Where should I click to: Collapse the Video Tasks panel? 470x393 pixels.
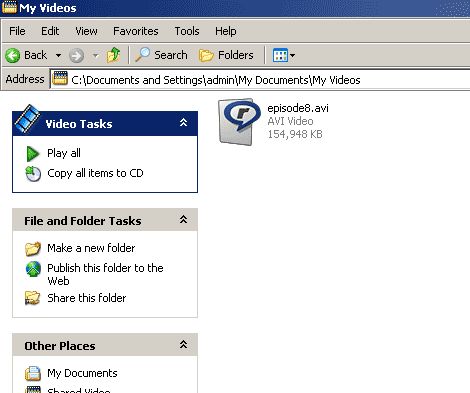tap(183, 123)
